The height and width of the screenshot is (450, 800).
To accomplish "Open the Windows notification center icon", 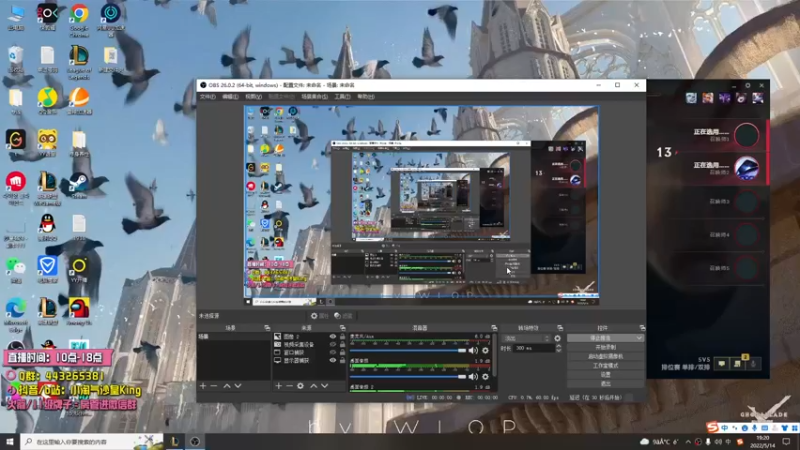I will (786, 442).
